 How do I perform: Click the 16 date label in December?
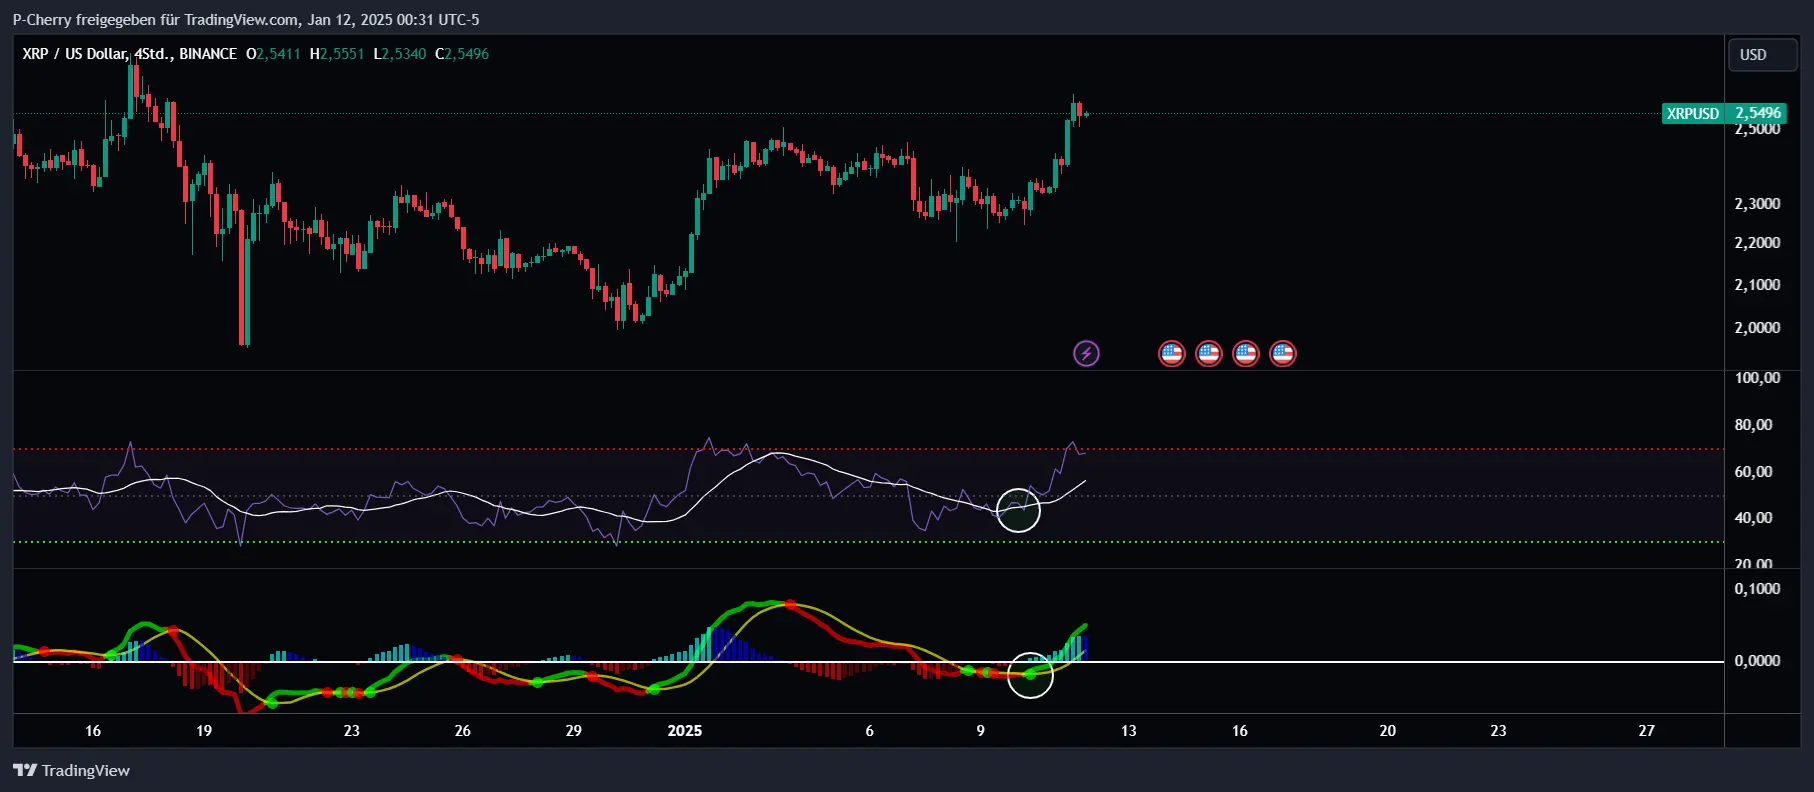click(x=93, y=731)
